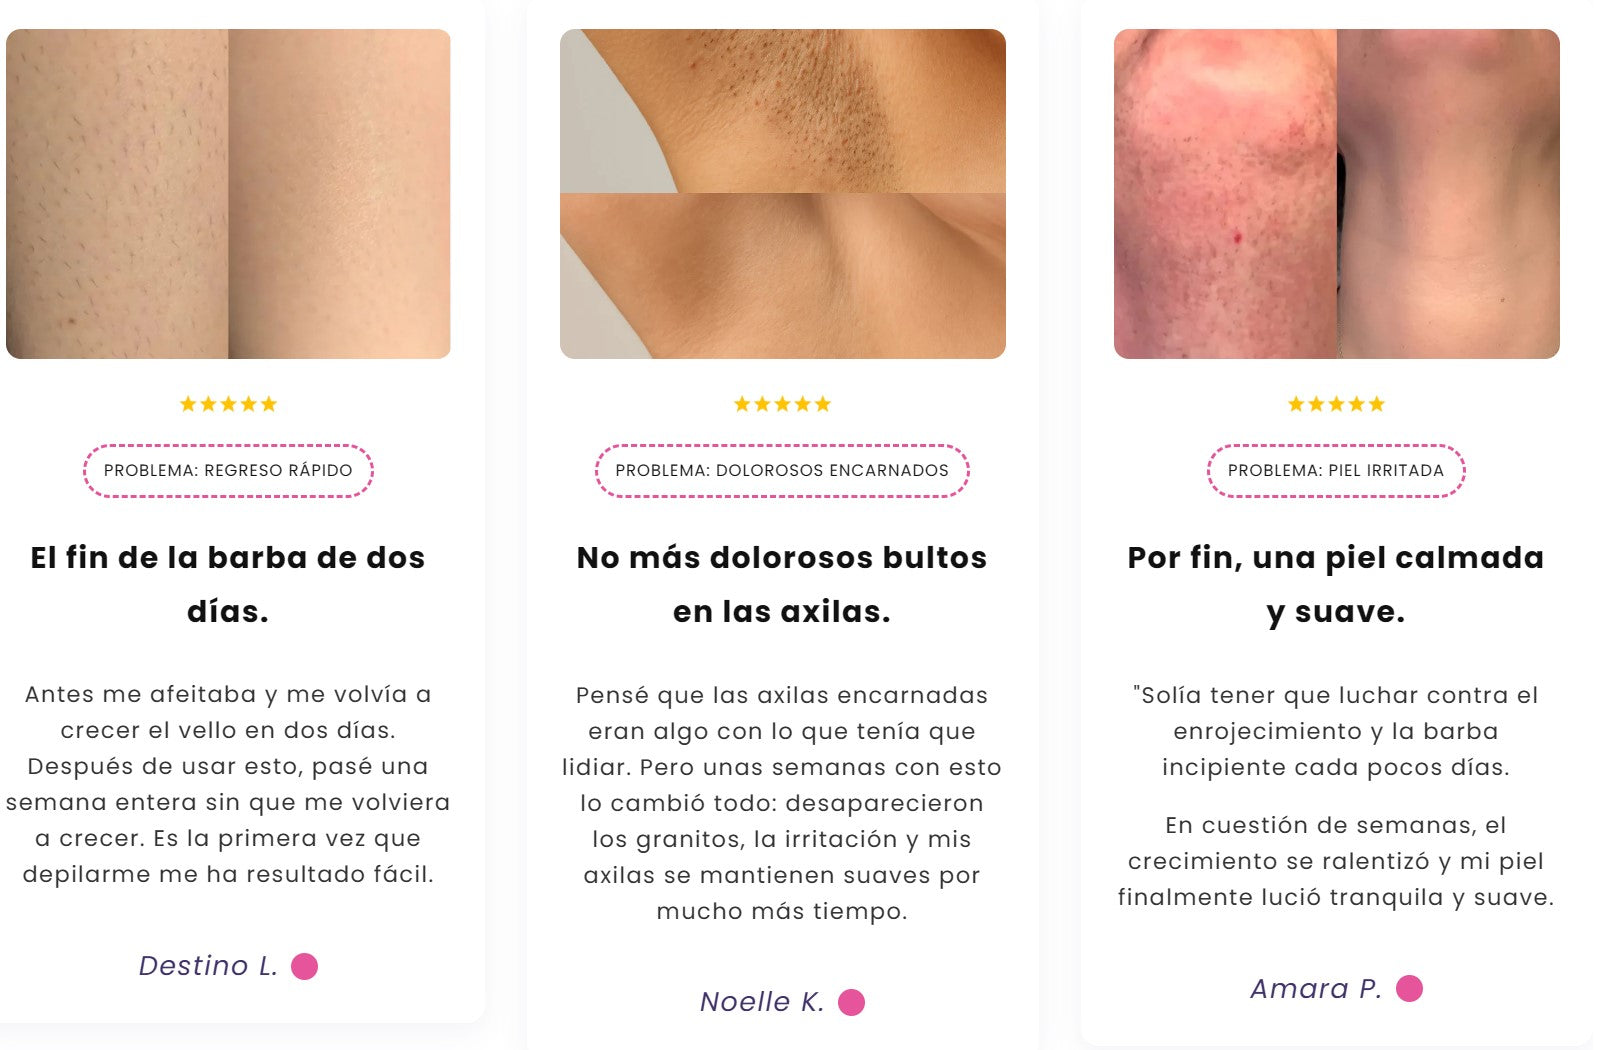The height and width of the screenshot is (1050, 1620).
Task: Click the star rating above Piel Irritada
Action: tap(1336, 404)
